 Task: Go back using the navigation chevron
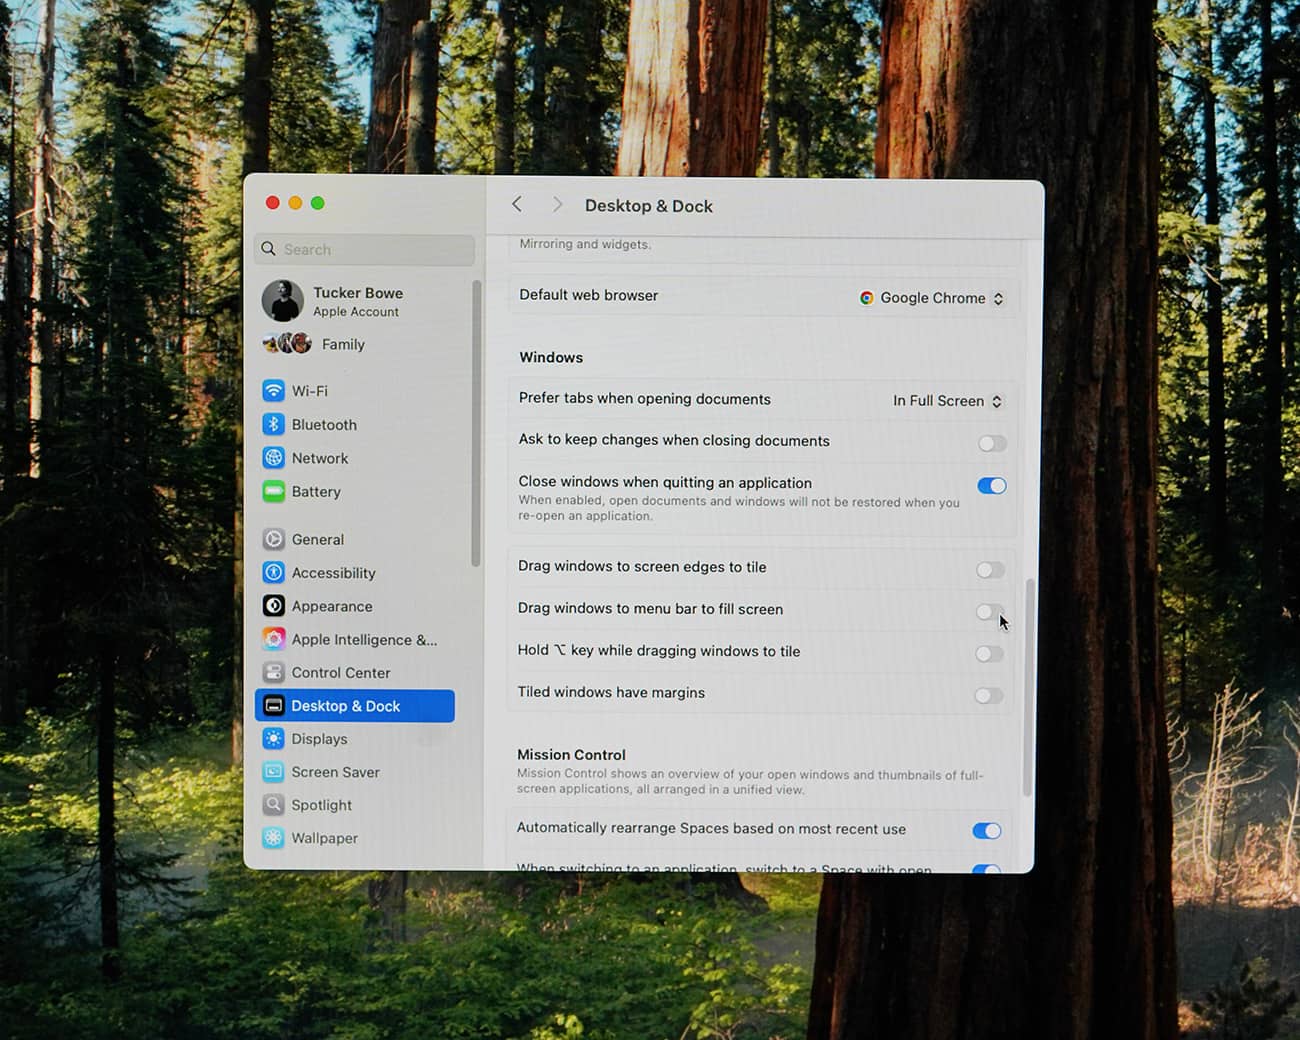[516, 204]
